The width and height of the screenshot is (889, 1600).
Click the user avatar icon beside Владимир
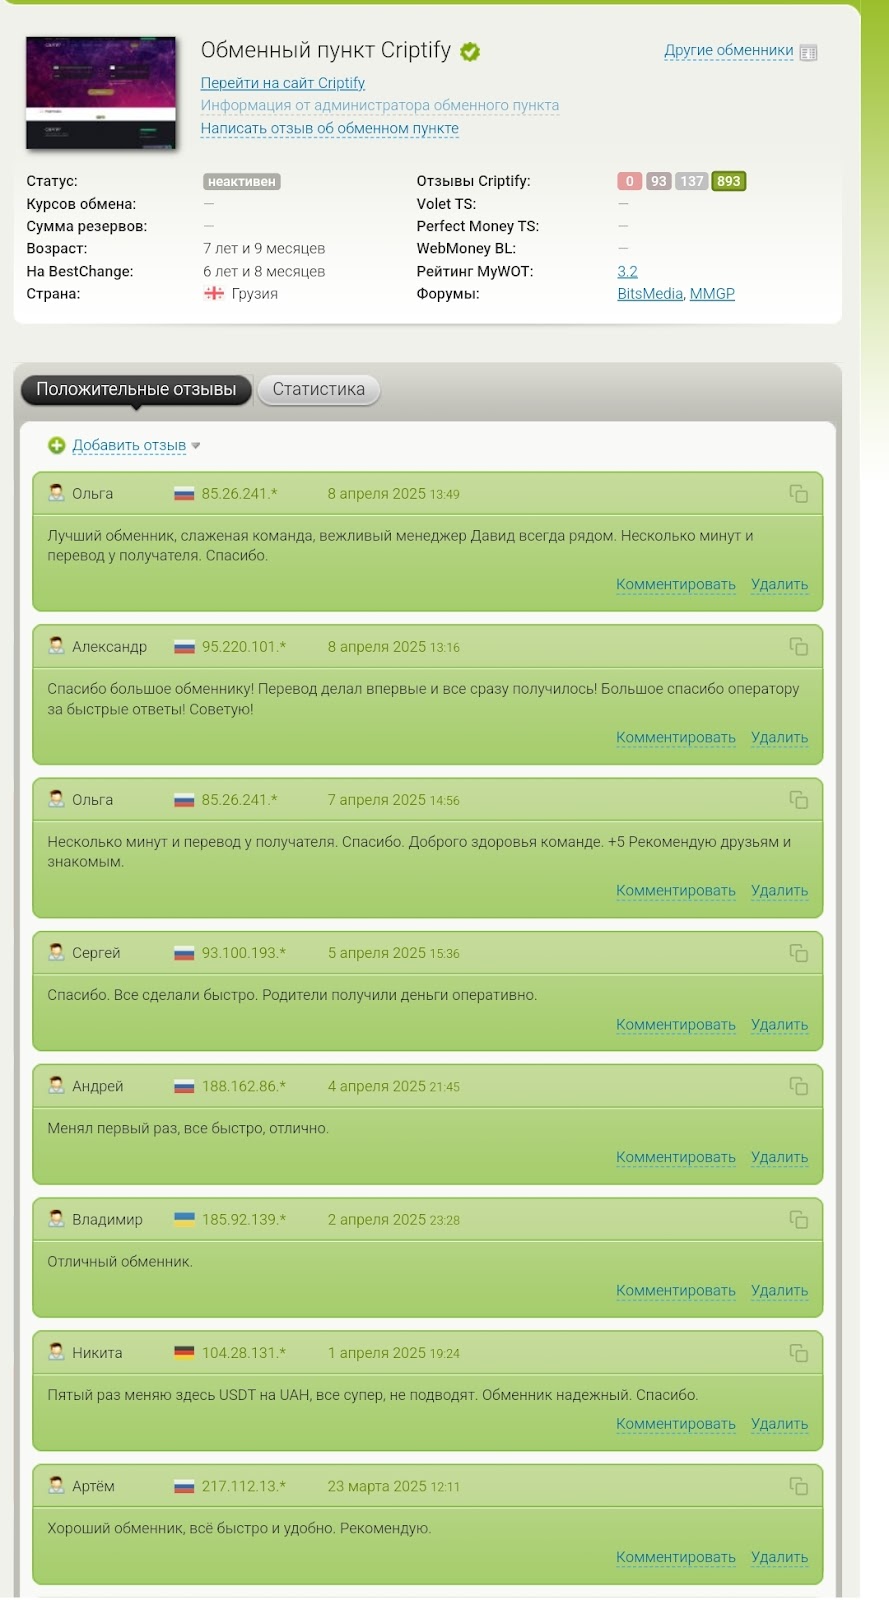(x=57, y=1219)
